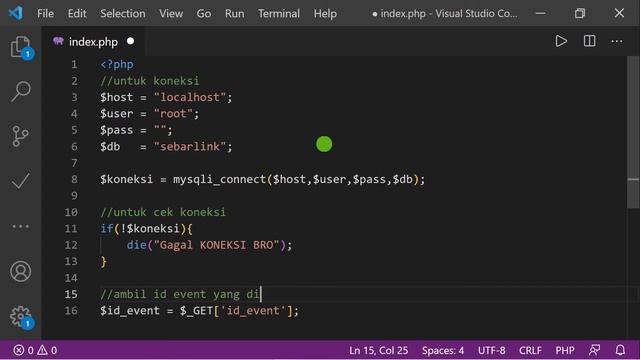Open editor More Actions ellipsis
This screenshot has height=360, width=640.
[617, 41]
